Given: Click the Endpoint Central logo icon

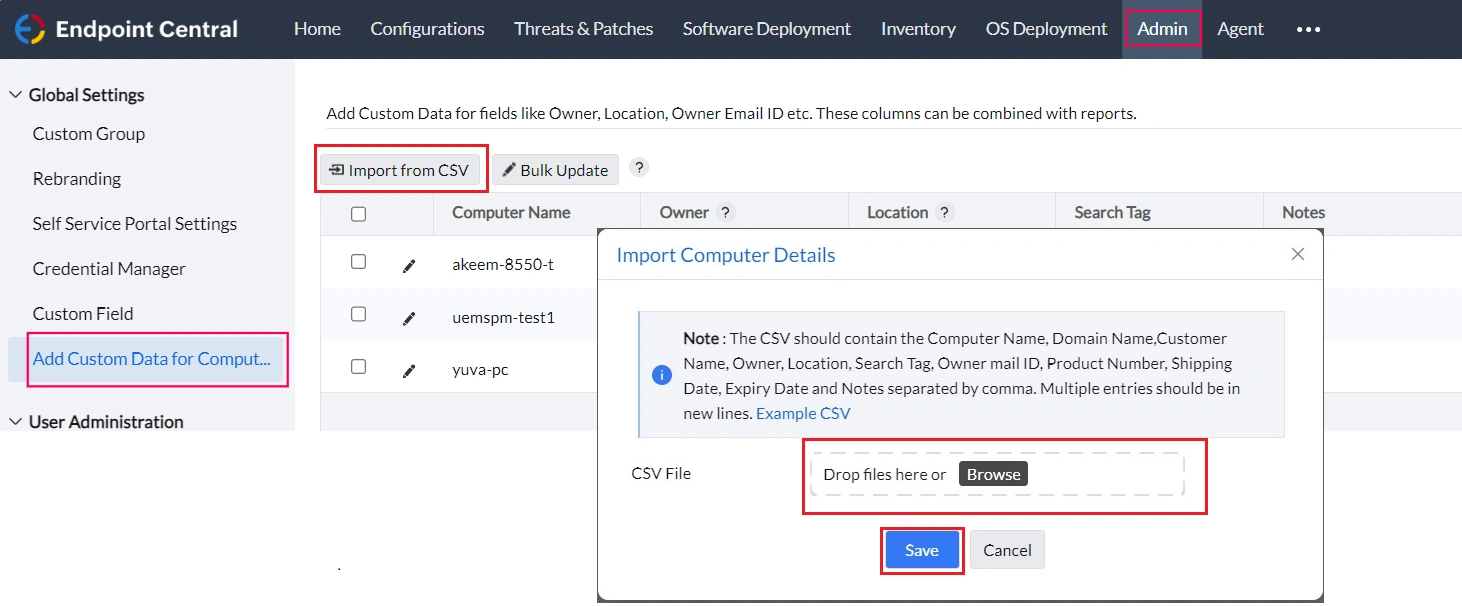Looking at the screenshot, I should 30,29.
